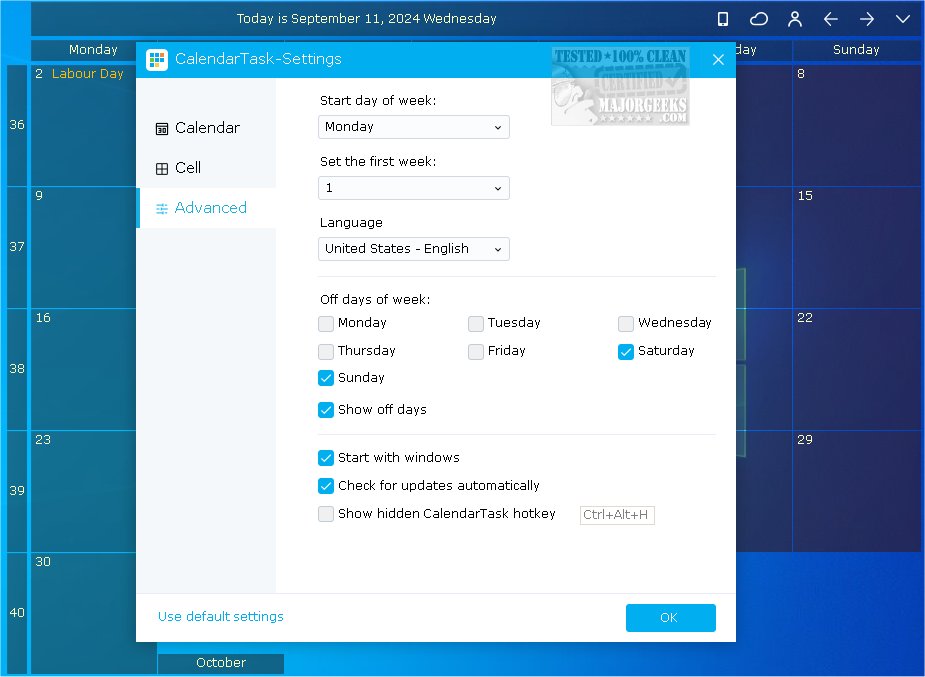Open the Set the first week dropdown

pyautogui.click(x=414, y=188)
